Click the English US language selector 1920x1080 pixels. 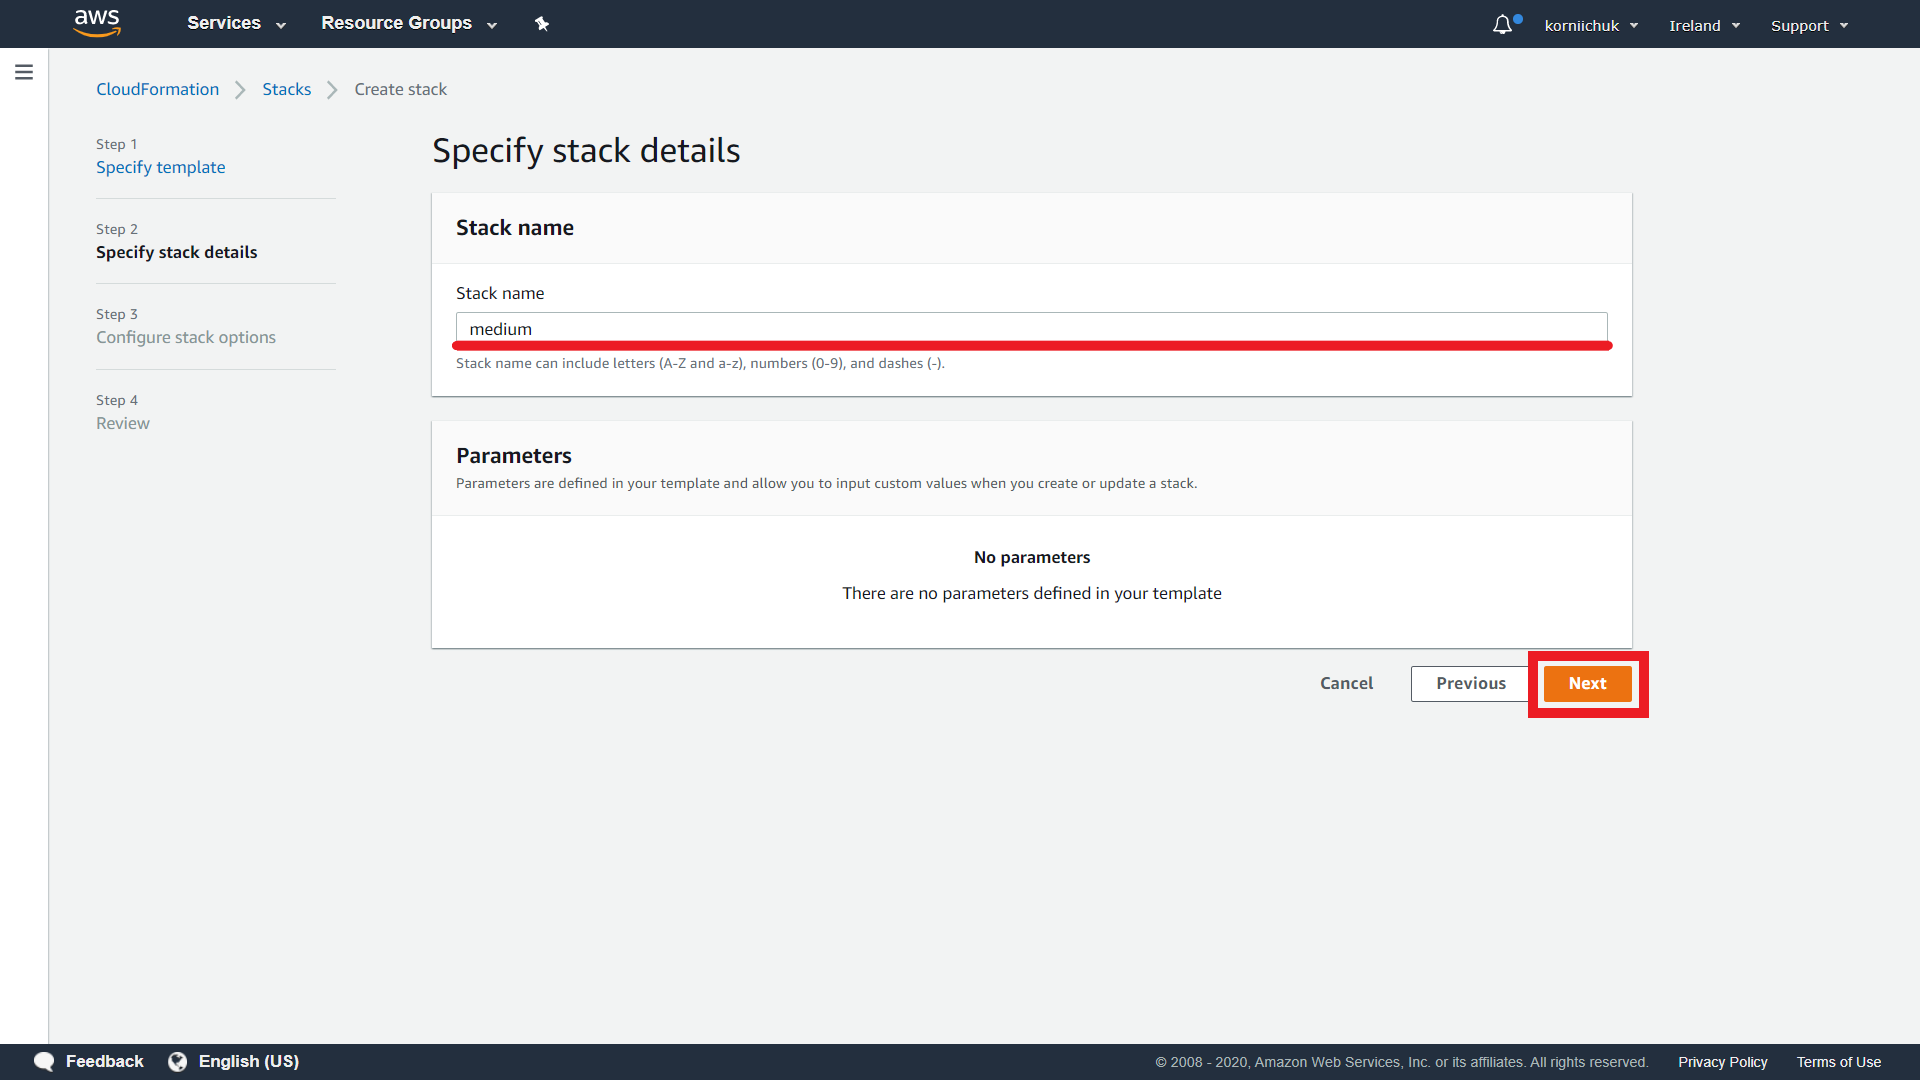coord(247,1062)
